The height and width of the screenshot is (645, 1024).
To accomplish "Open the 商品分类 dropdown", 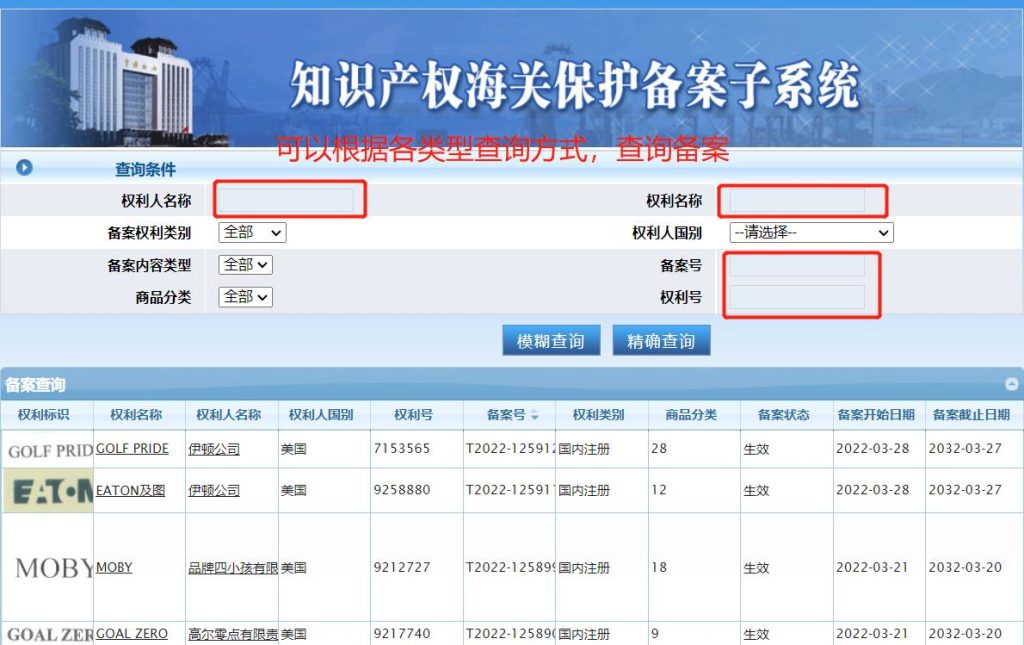I will tap(245, 297).
